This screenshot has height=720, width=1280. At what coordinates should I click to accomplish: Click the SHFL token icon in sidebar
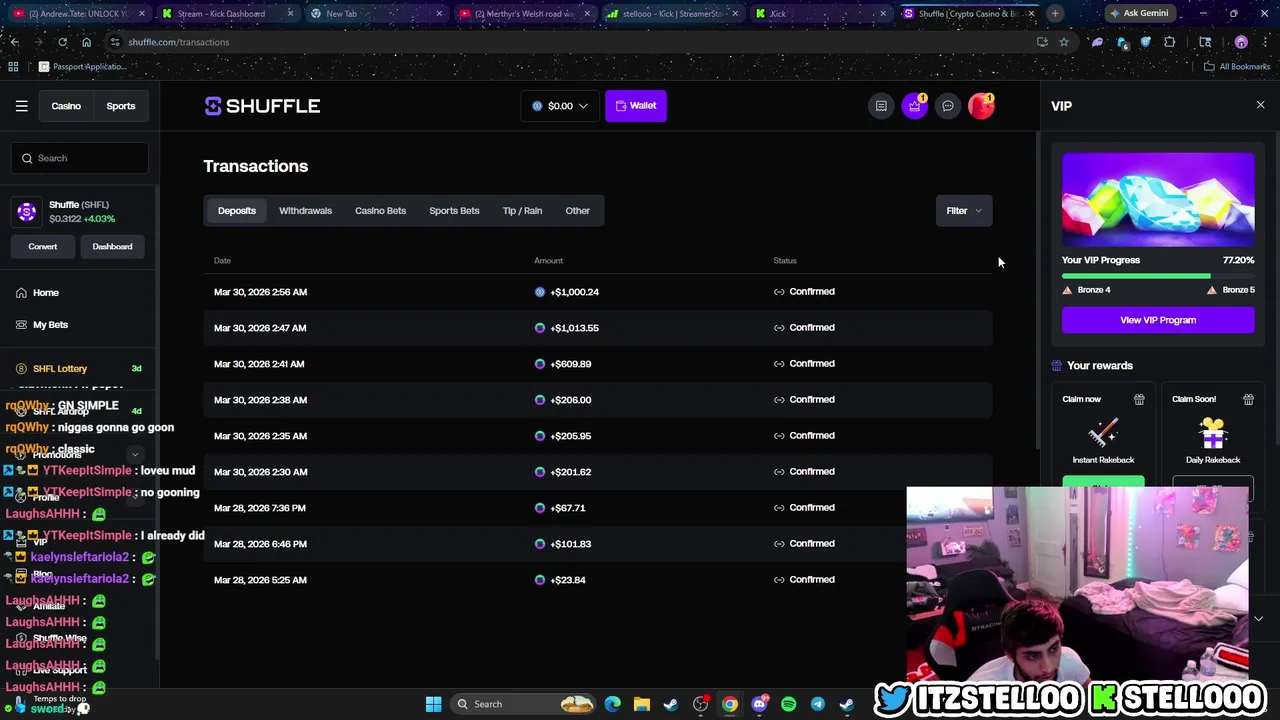[x=27, y=211]
